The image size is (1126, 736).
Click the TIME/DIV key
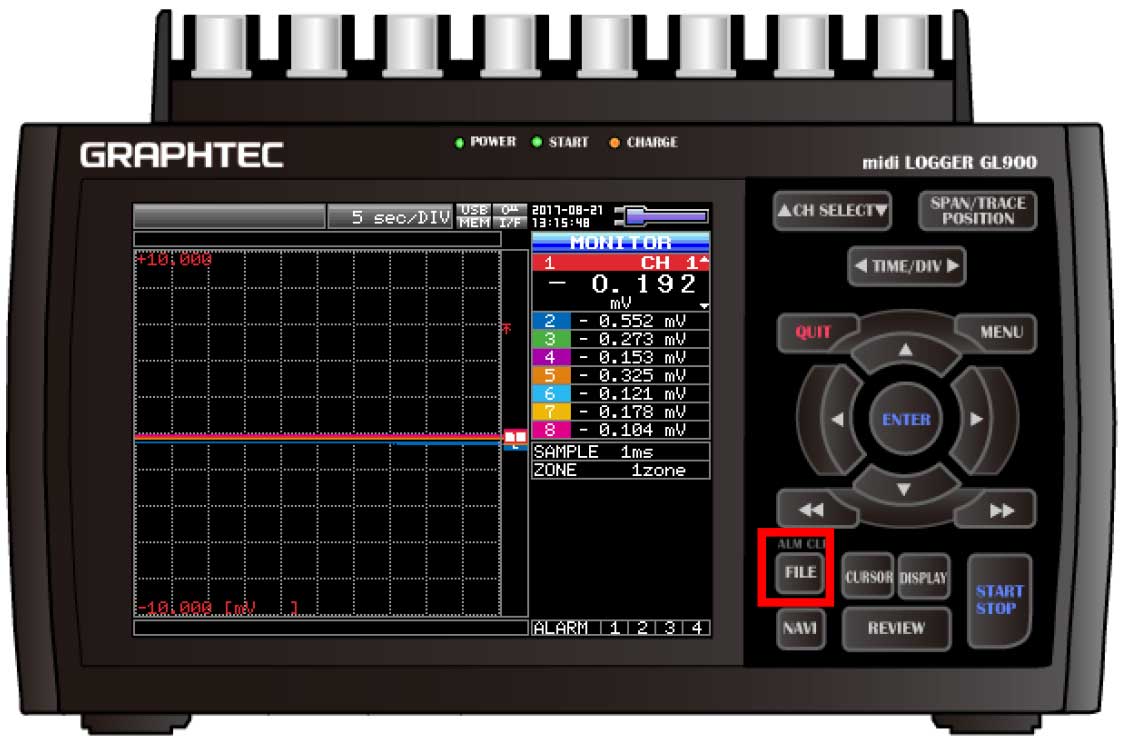906,266
